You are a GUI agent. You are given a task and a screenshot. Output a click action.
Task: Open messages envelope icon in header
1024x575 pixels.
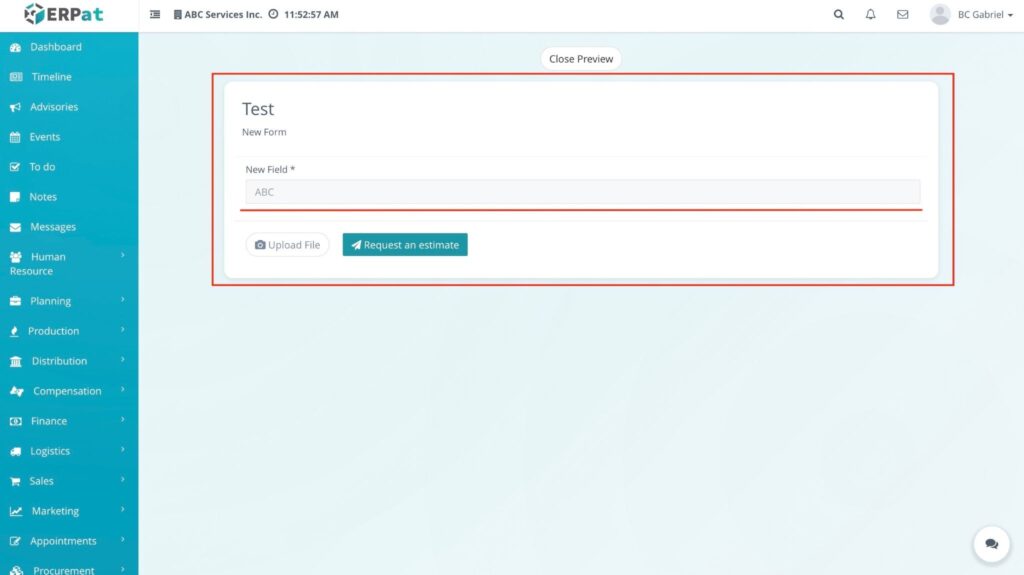[903, 14]
